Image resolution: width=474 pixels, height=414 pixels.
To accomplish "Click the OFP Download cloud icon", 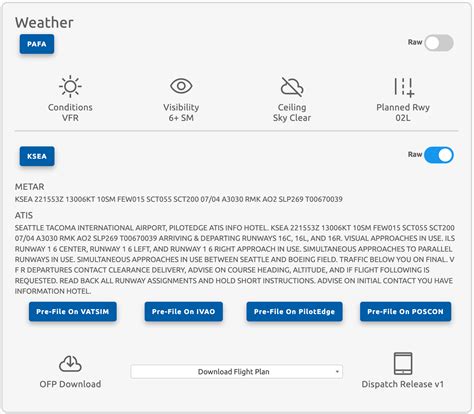I will 70,364.
